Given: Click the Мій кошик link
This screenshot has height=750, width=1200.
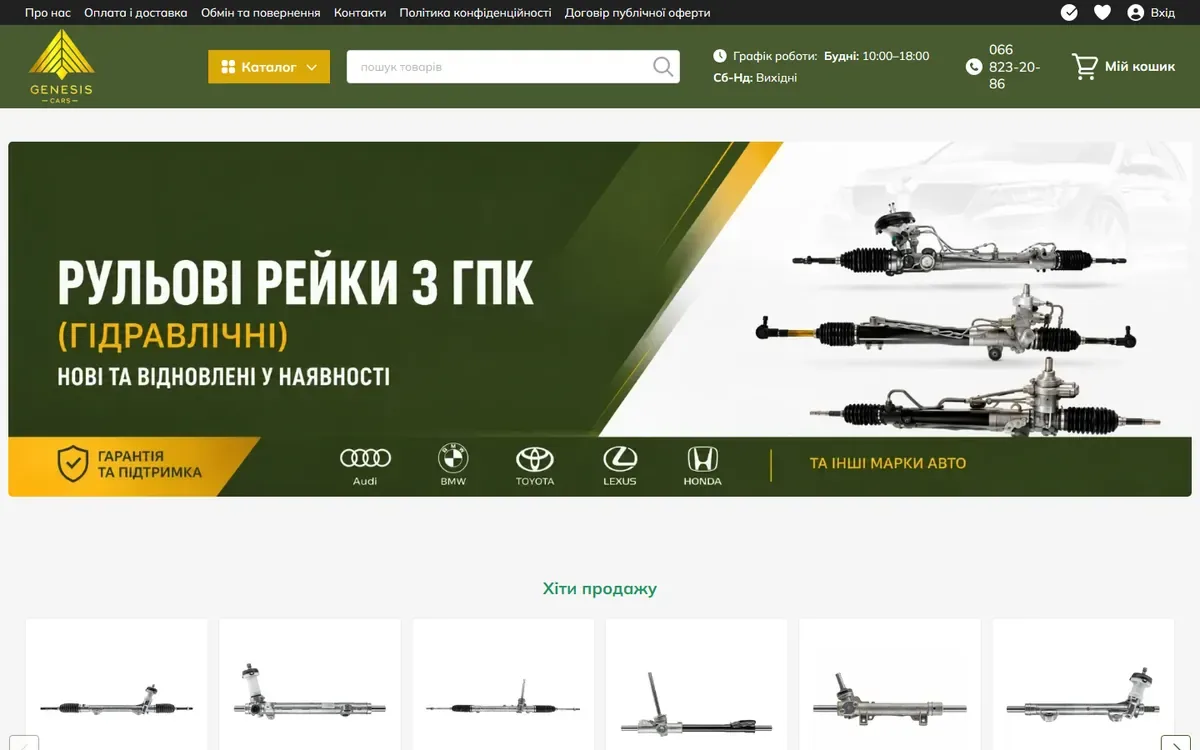Looking at the screenshot, I should click(1140, 67).
